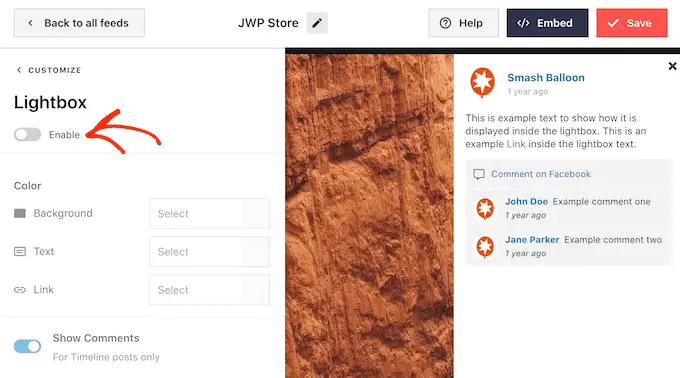680x378 pixels.
Task: Close the lightbox preview with X
Action: click(672, 66)
